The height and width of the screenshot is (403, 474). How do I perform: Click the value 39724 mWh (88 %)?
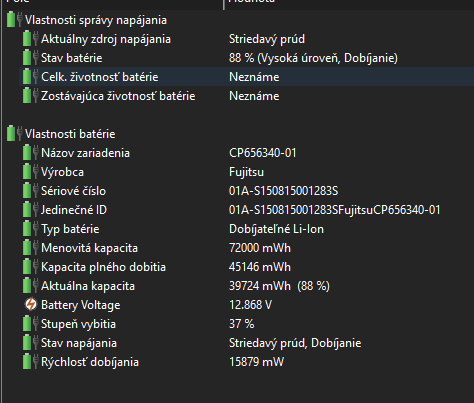pos(279,286)
